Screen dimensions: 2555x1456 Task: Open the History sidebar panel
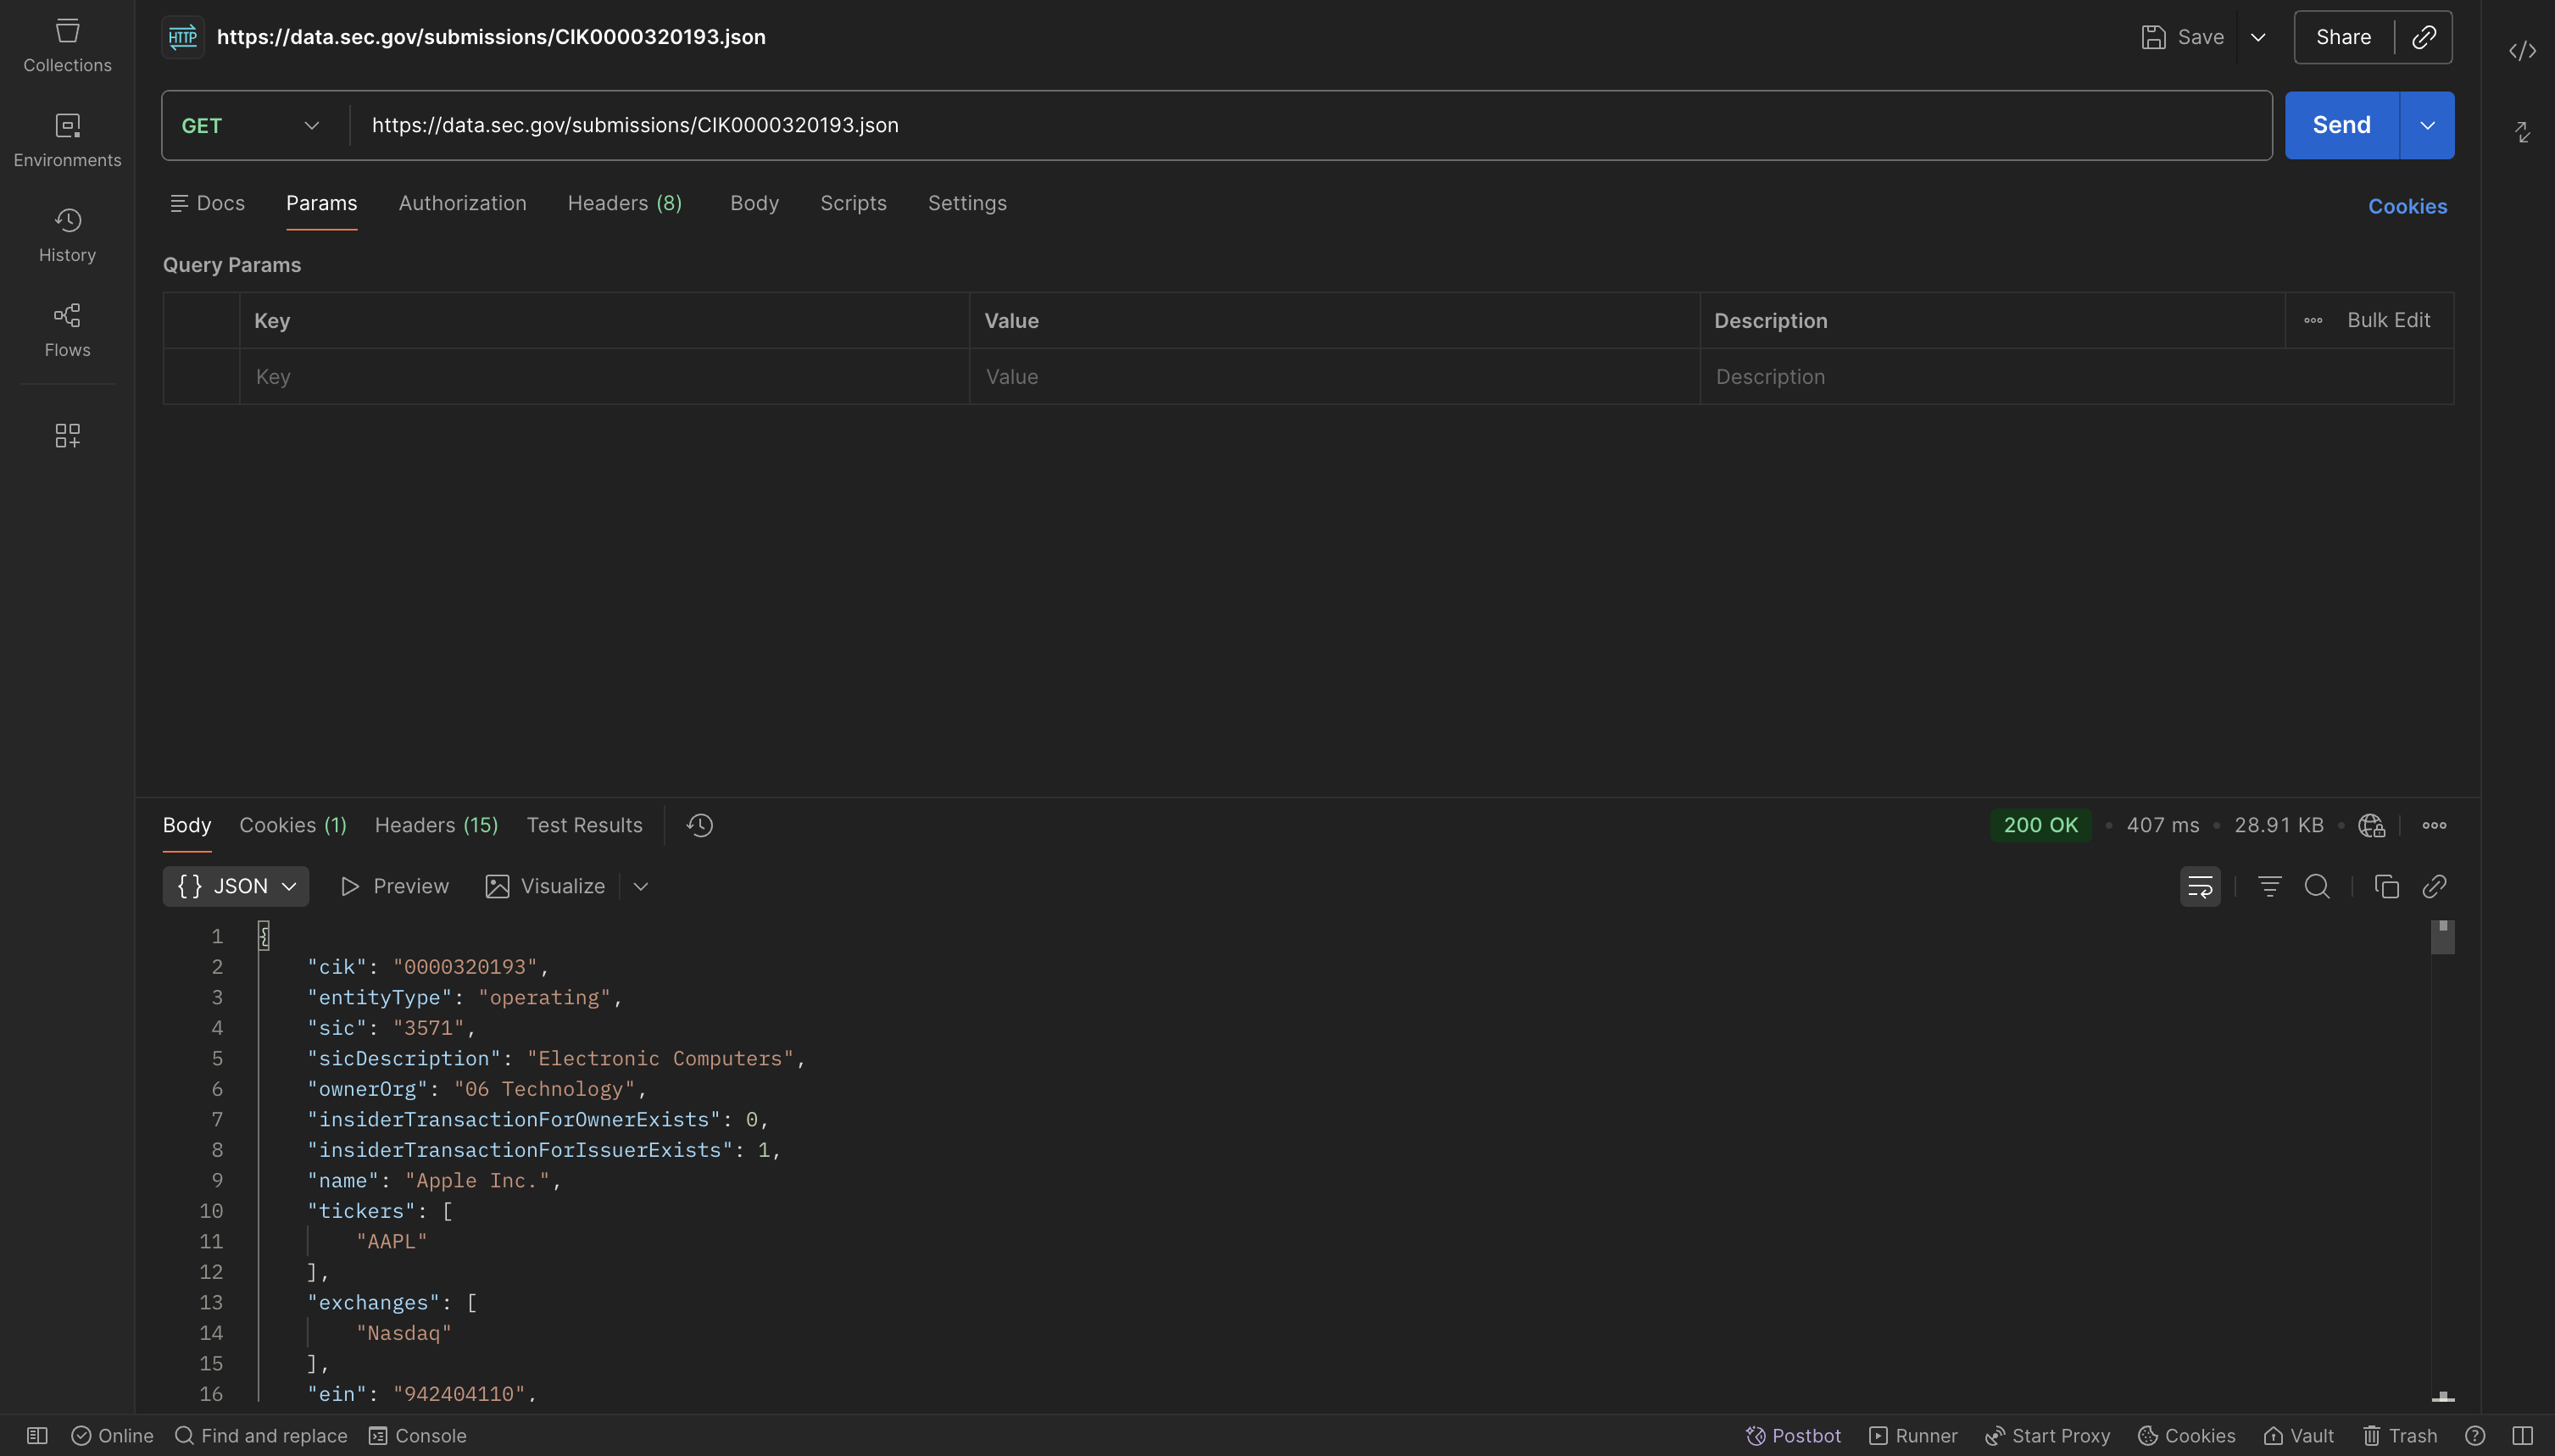(x=67, y=235)
